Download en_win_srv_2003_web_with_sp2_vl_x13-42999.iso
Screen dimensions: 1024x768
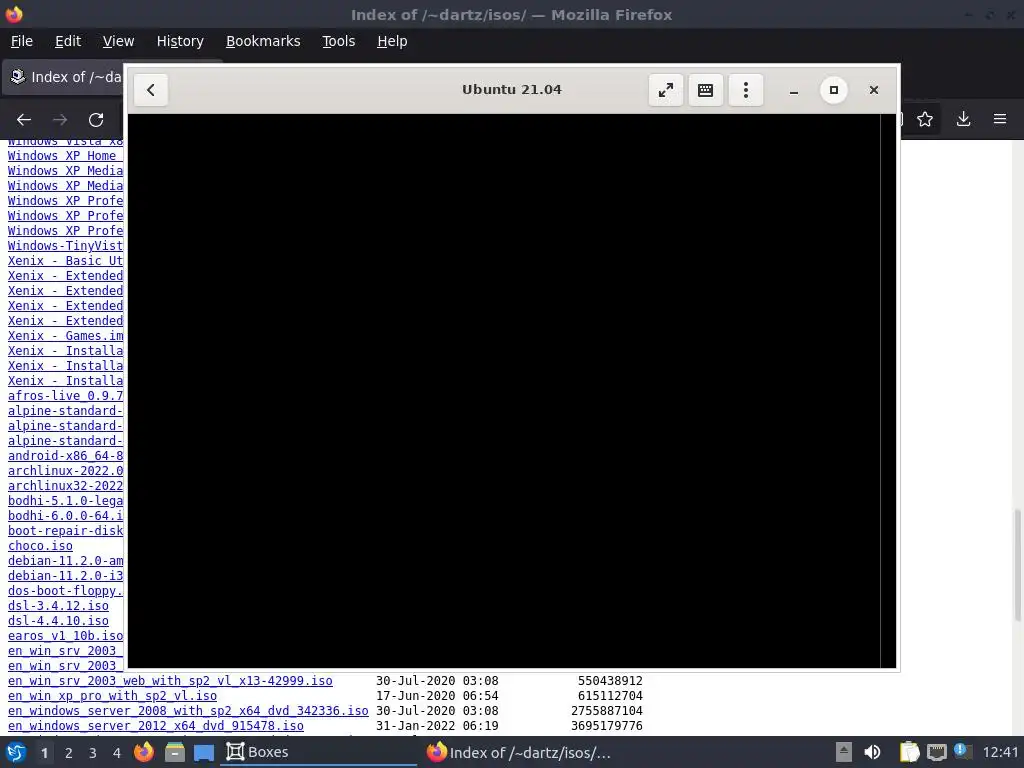point(170,681)
